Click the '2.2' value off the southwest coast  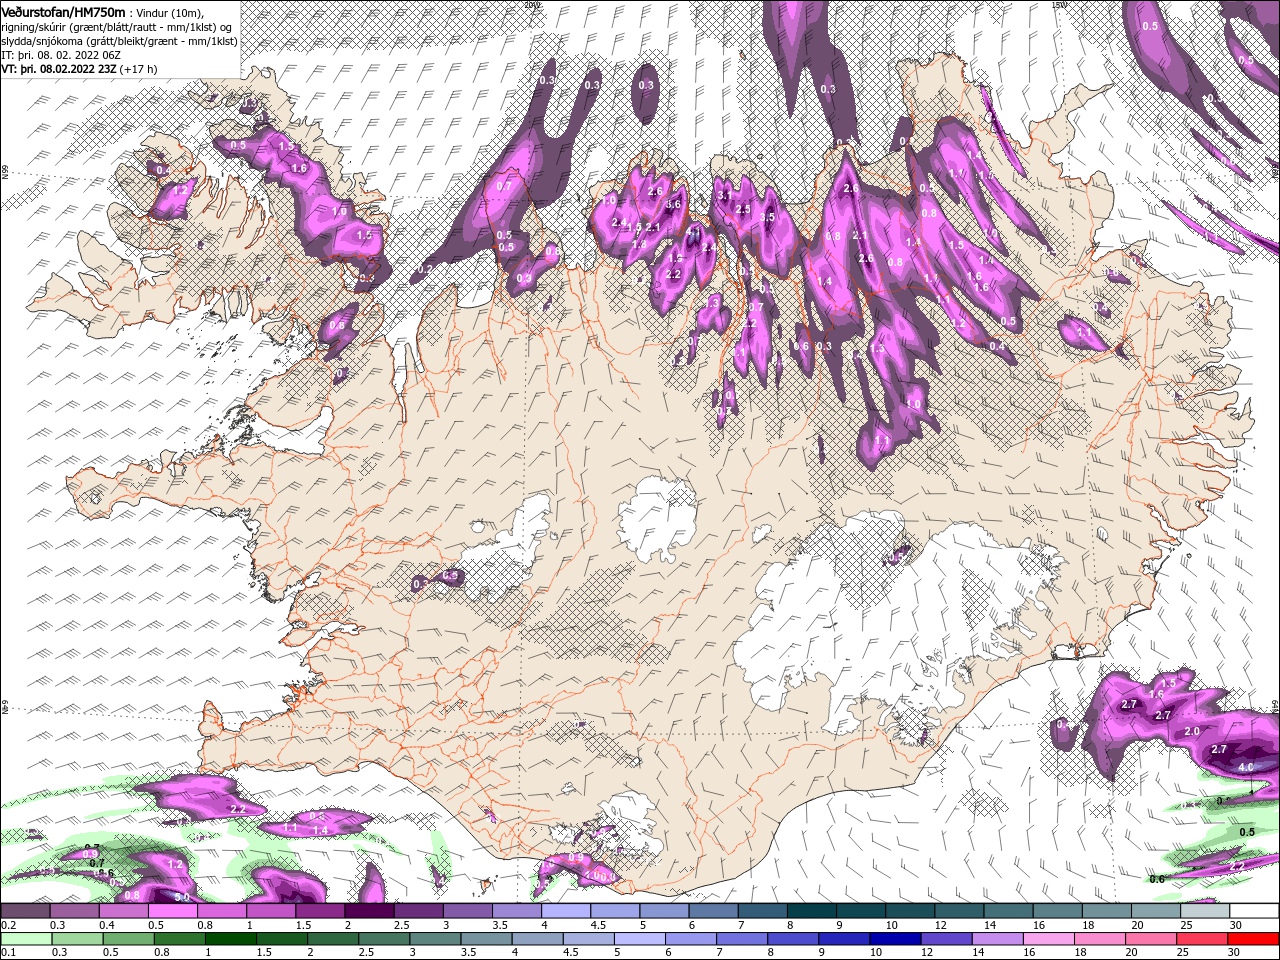point(238,808)
